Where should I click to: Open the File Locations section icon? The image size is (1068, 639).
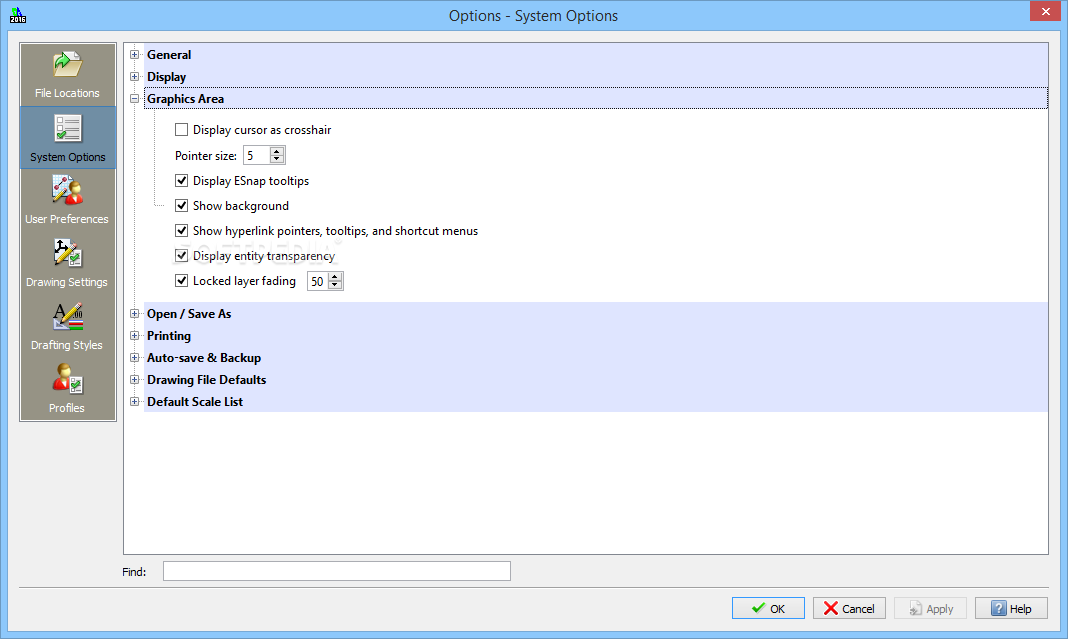coord(67,75)
